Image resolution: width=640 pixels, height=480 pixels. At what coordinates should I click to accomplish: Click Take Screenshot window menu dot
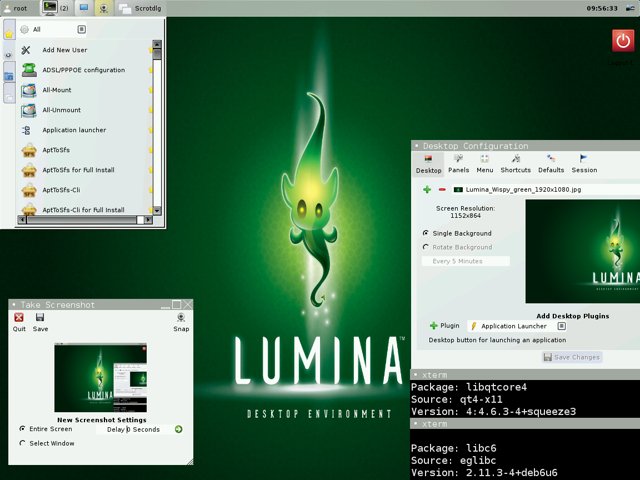[14, 304]
